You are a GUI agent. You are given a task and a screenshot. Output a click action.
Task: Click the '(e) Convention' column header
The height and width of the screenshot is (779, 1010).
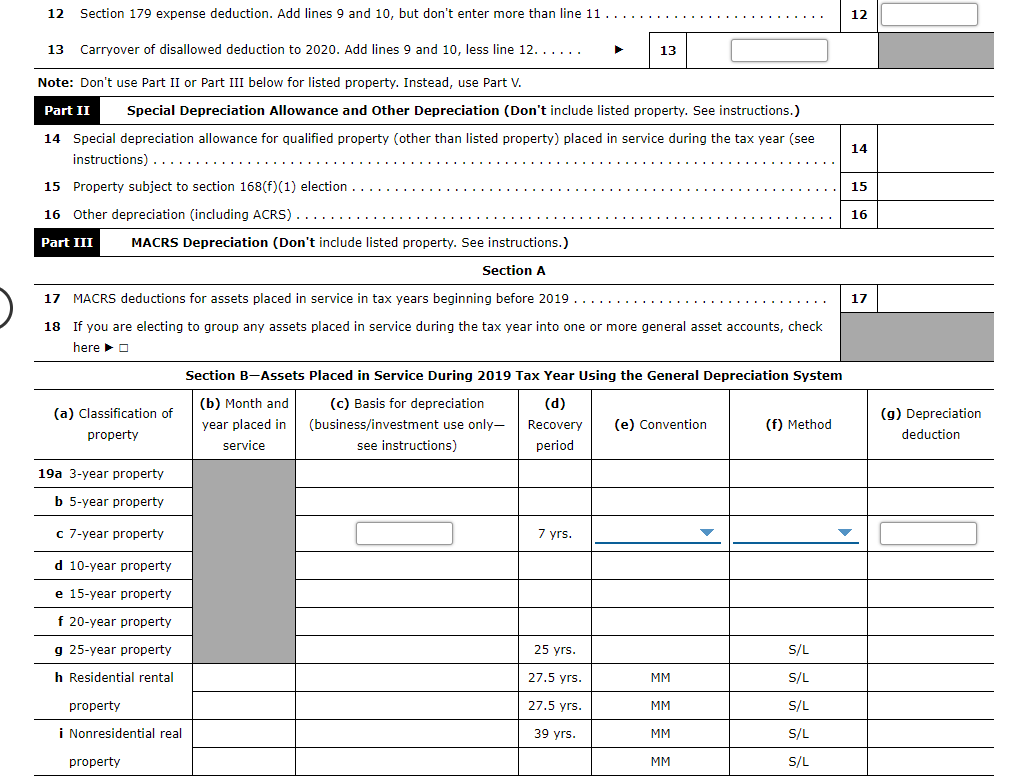pyautogui.click(x=660, y=425)
